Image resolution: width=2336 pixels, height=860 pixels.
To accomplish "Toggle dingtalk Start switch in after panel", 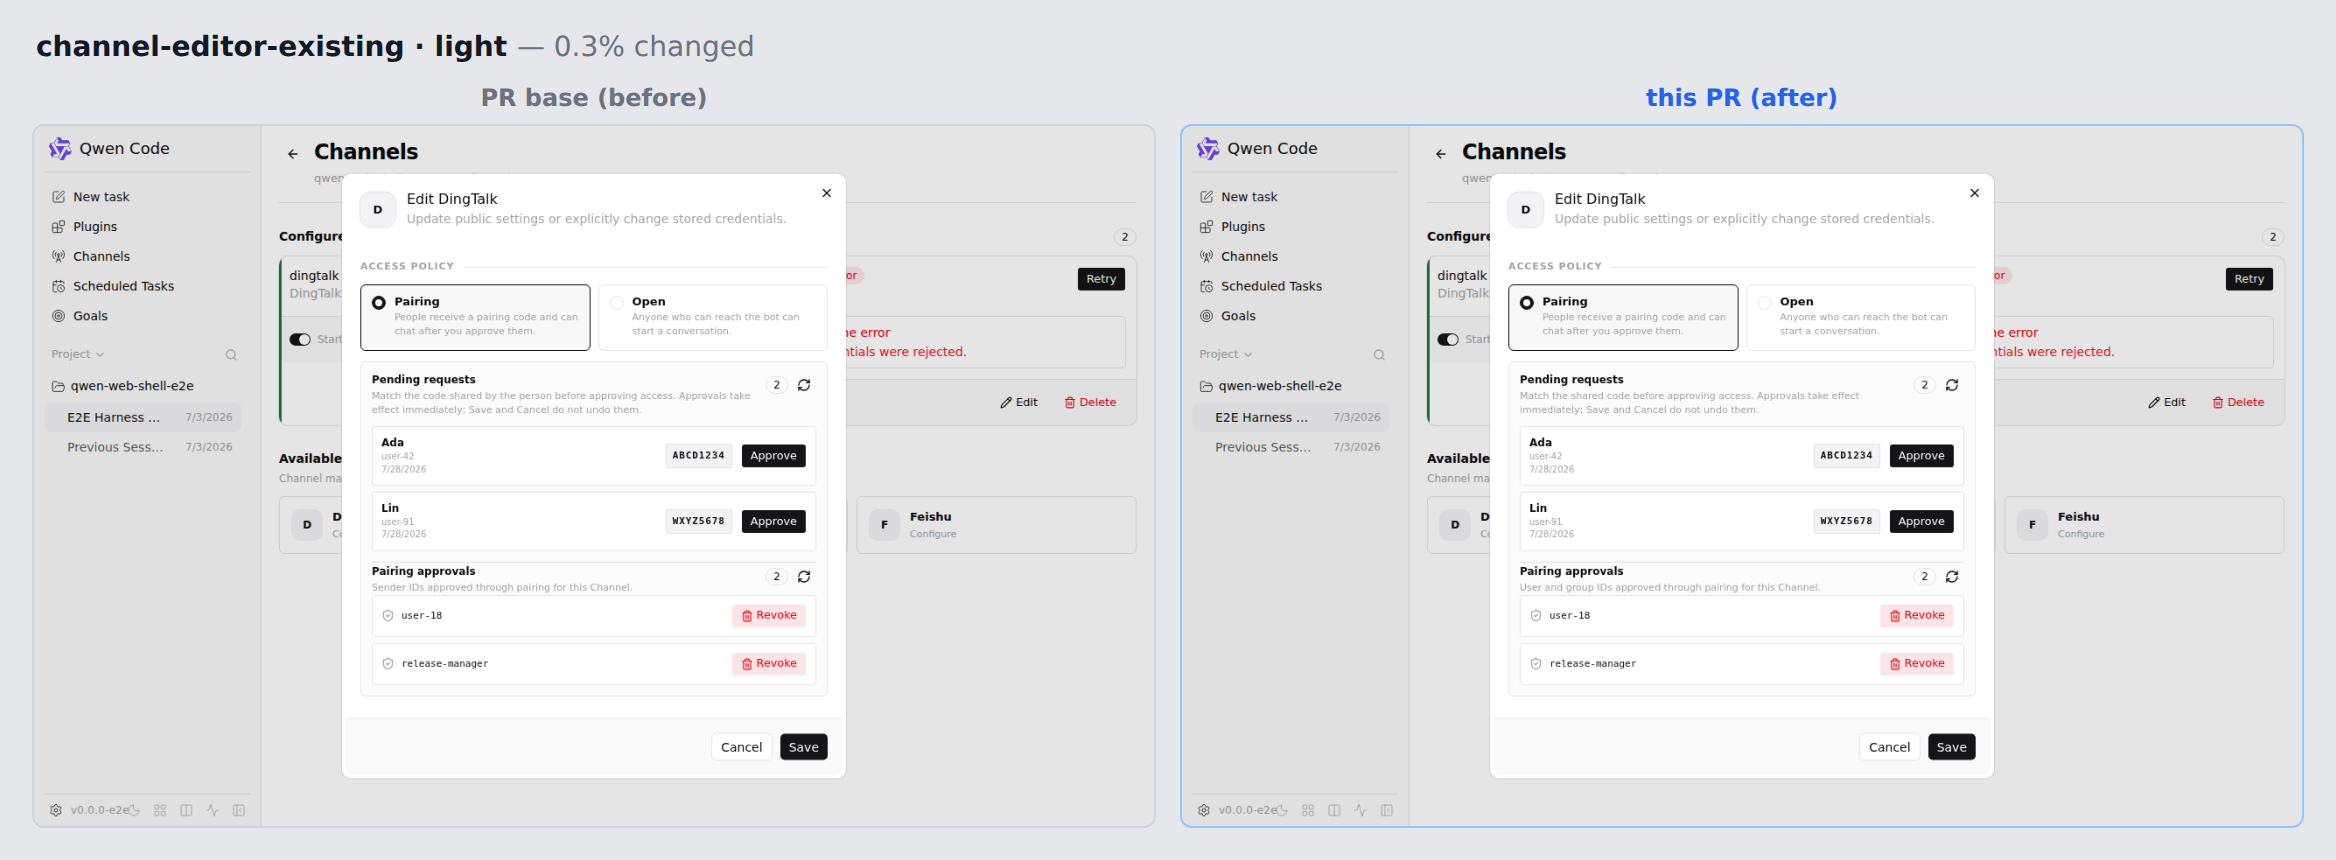I will point(1448,340).
